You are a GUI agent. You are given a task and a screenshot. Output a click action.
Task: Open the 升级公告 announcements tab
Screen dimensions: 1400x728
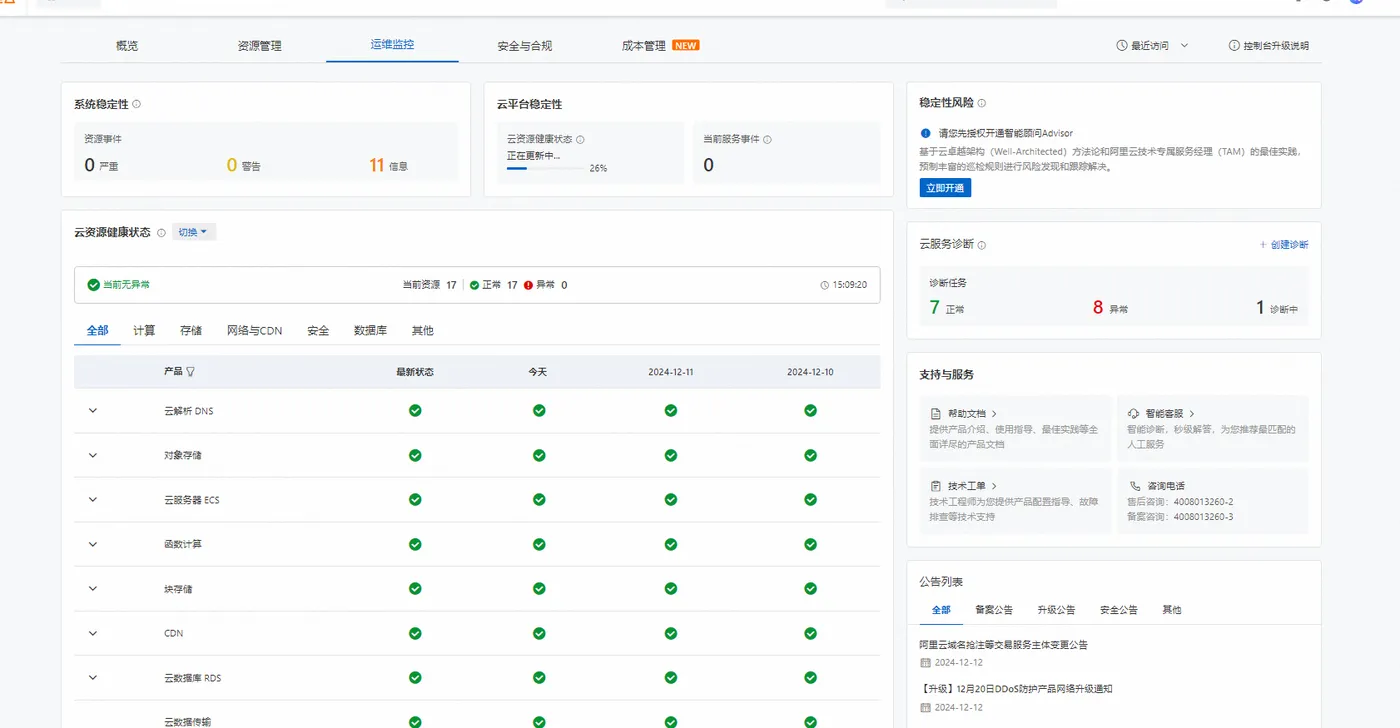click(1056, 610)
